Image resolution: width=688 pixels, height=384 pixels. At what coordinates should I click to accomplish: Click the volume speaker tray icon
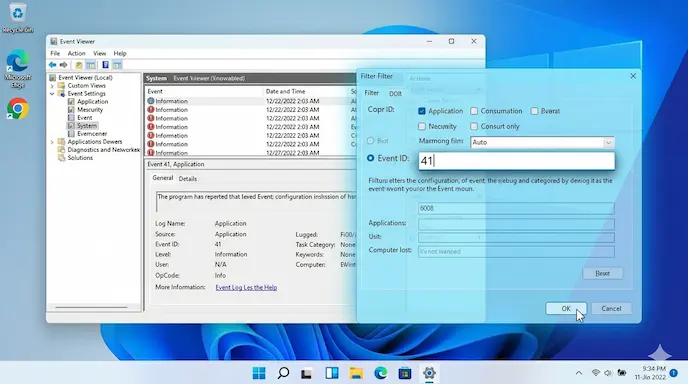tap(608, 373)
